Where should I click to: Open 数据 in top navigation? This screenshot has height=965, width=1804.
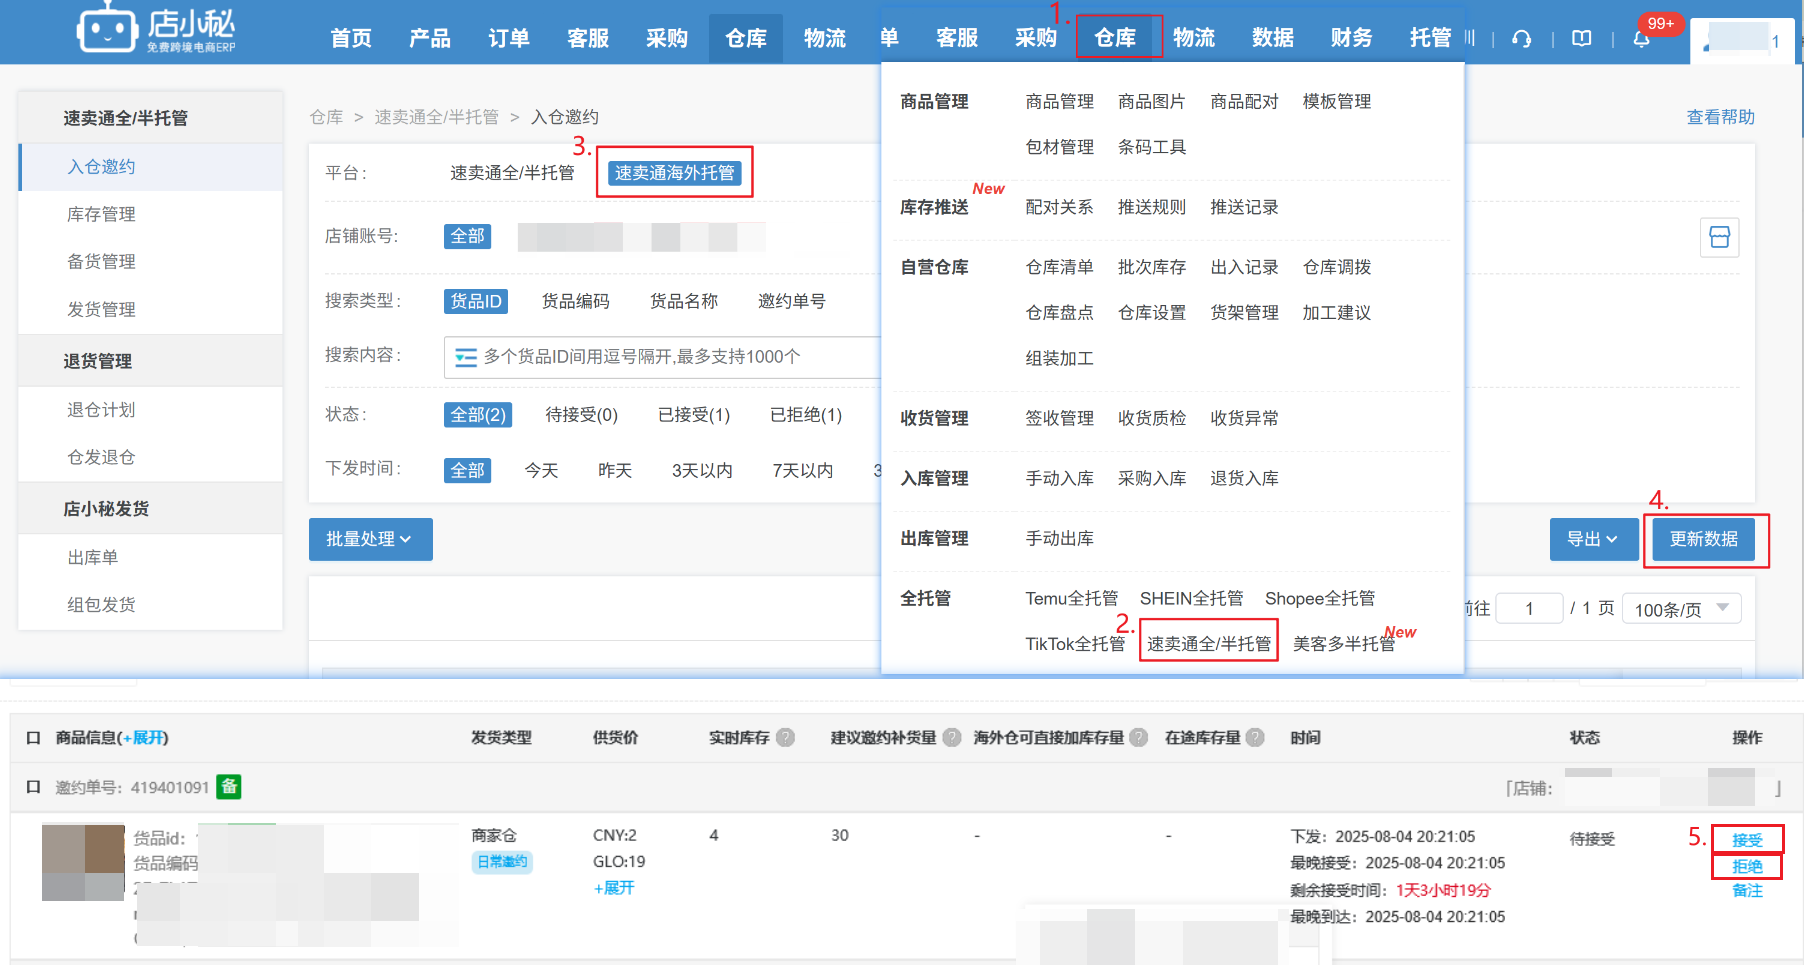click(1273, 38)
